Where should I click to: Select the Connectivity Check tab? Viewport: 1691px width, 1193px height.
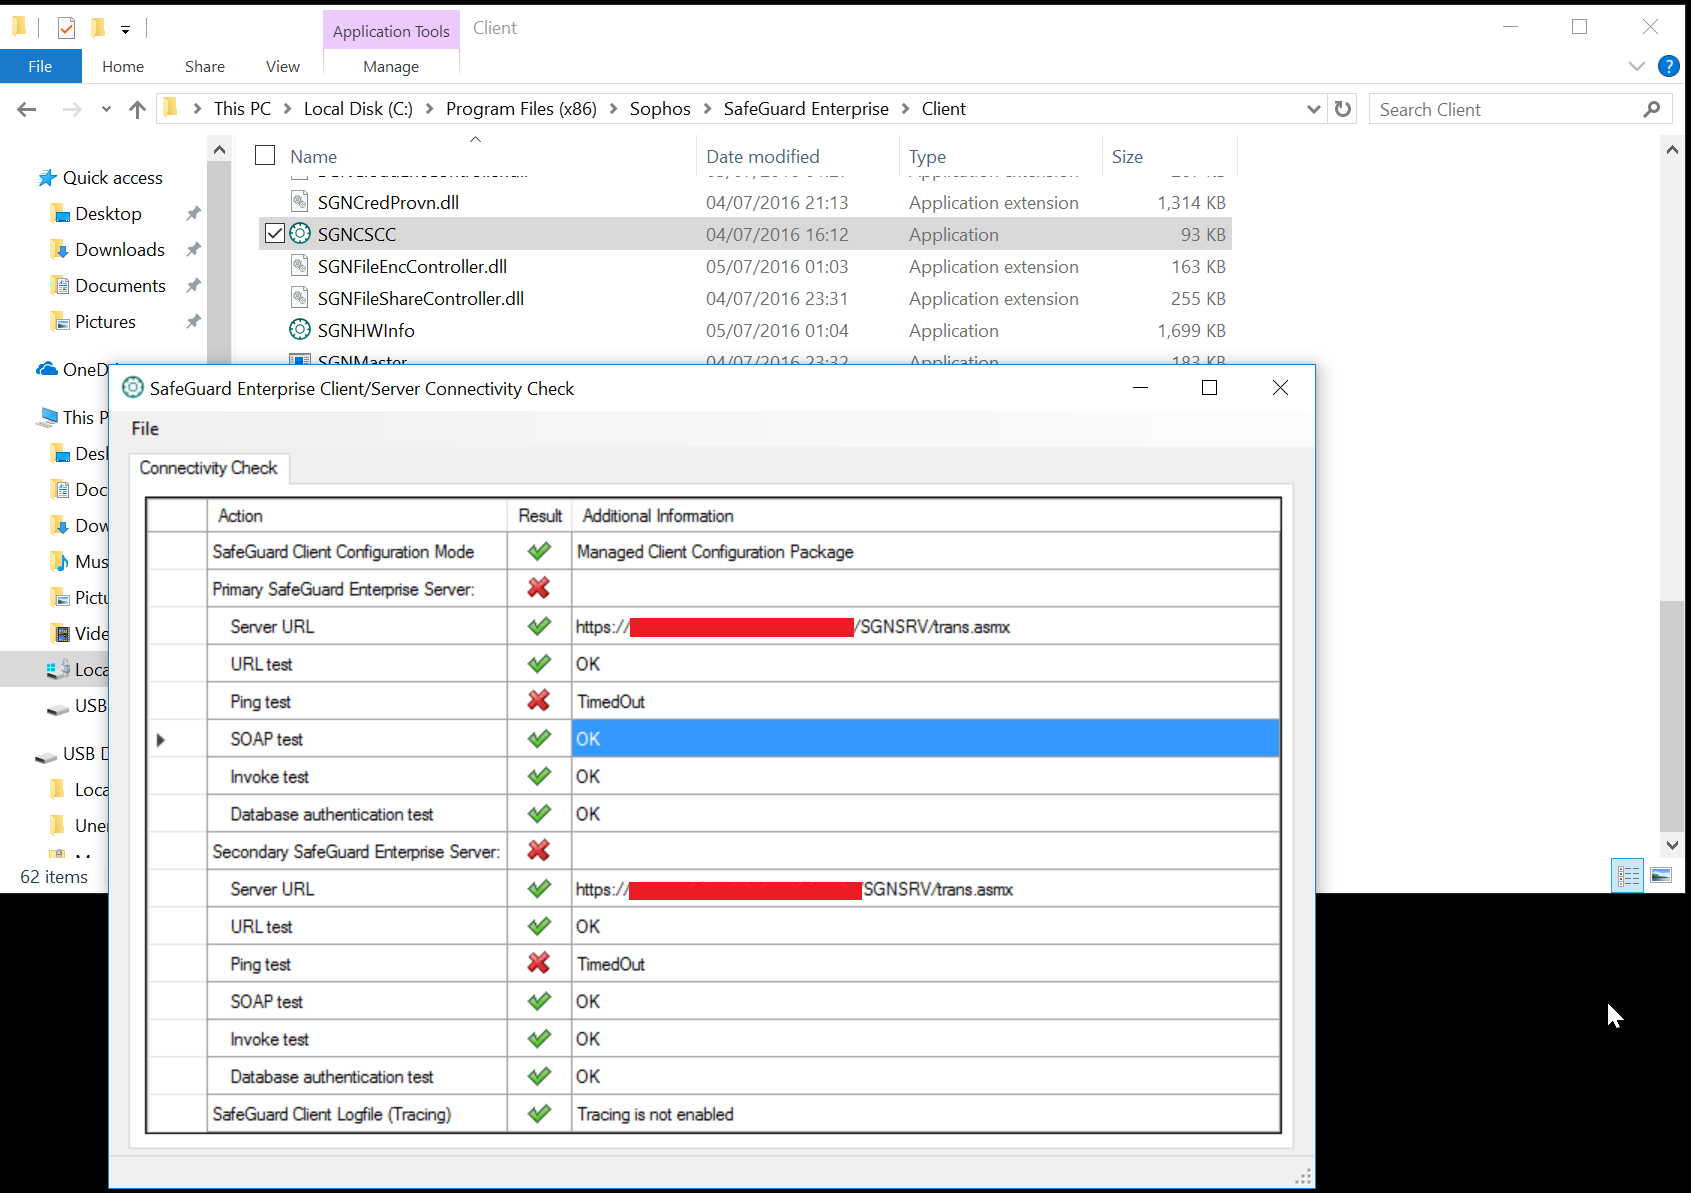pyautogui.click(x=209, y=468)
